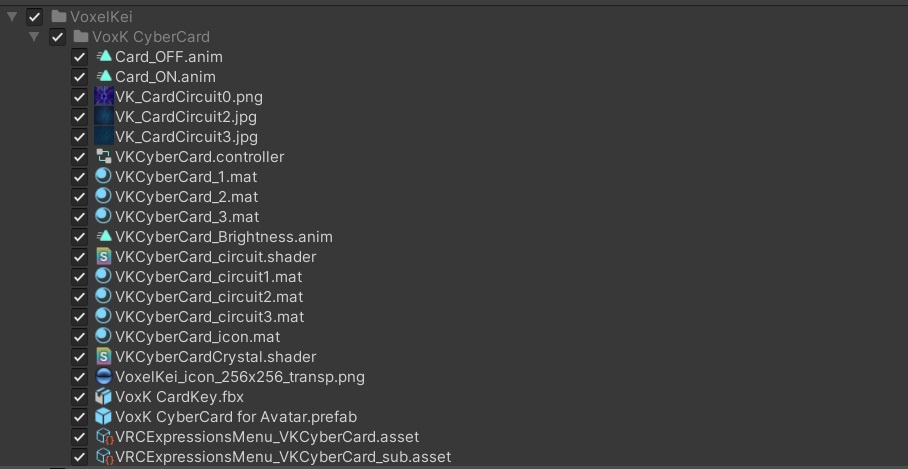908x469 pixels.
Task: Collapse the VoxK CyberCard folder arrow
Action: tap(35, 37)
